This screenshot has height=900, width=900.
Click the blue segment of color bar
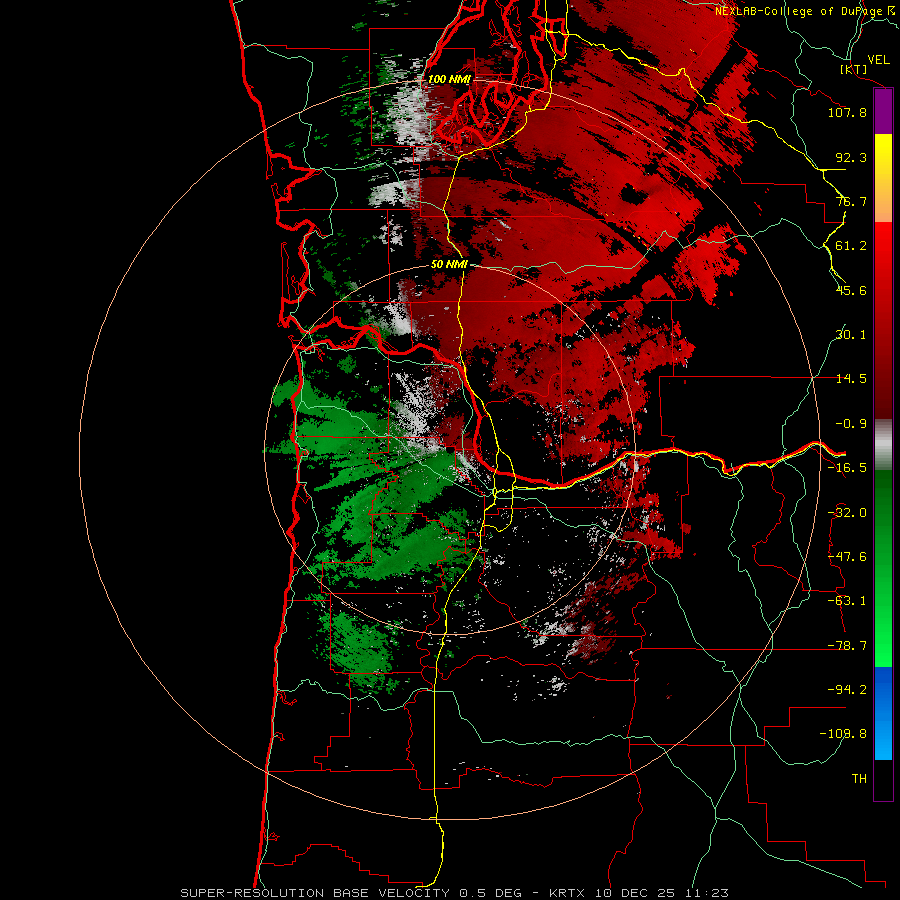(883, 713)
